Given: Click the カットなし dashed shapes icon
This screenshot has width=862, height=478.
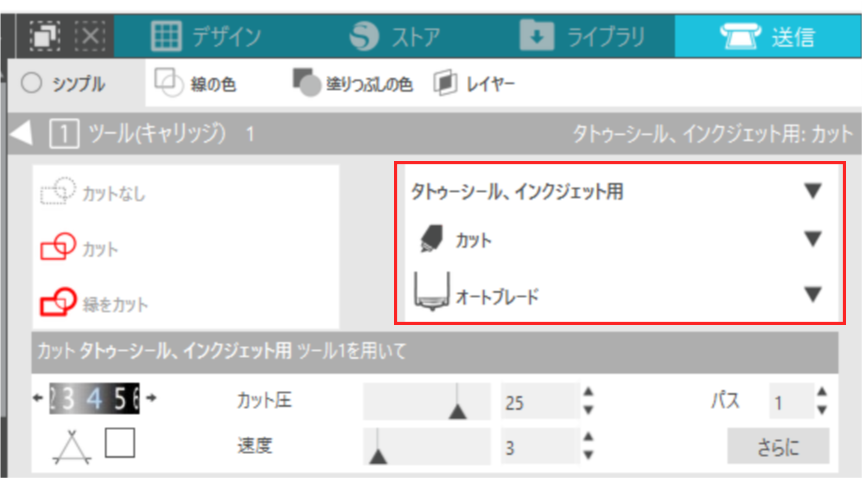Looking at the screenshot, I should (x=58, y=191).
